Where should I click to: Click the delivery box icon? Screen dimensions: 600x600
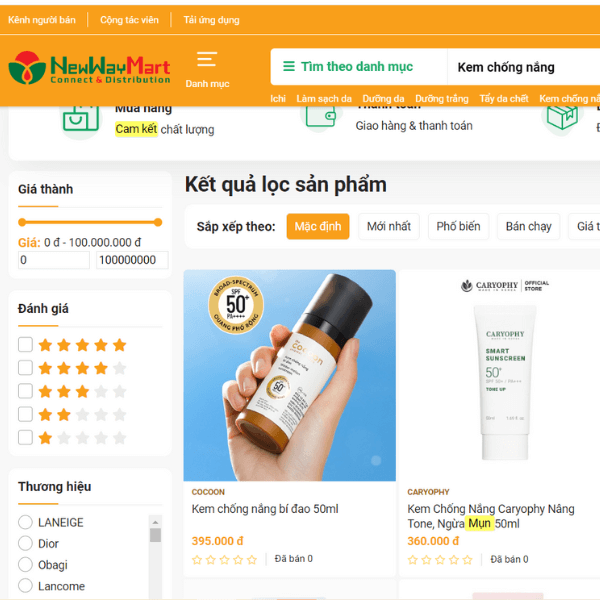(562, 117)
